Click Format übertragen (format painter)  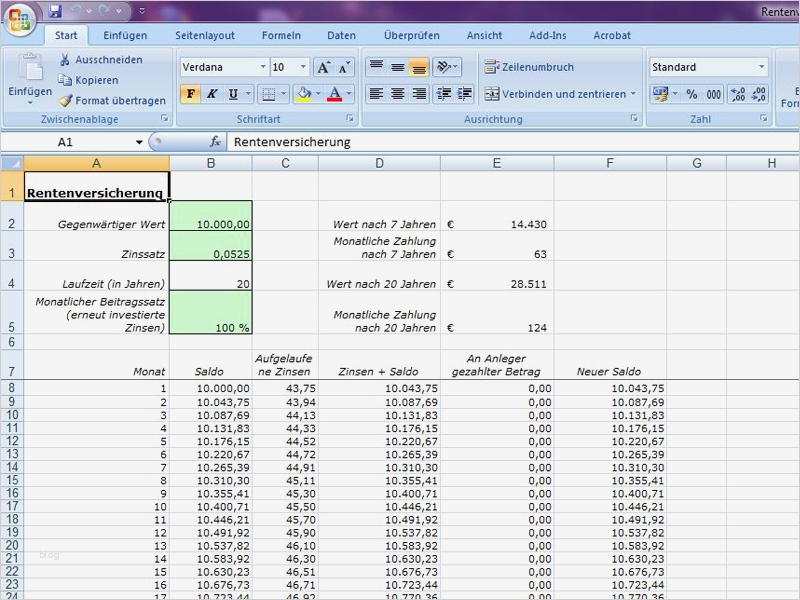[x=111, y=101]
